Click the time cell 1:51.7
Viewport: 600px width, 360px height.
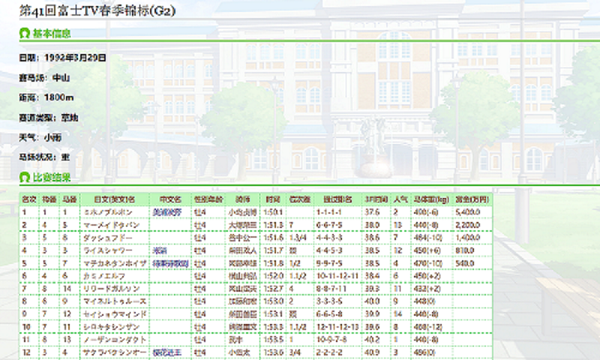pos(273,251)
